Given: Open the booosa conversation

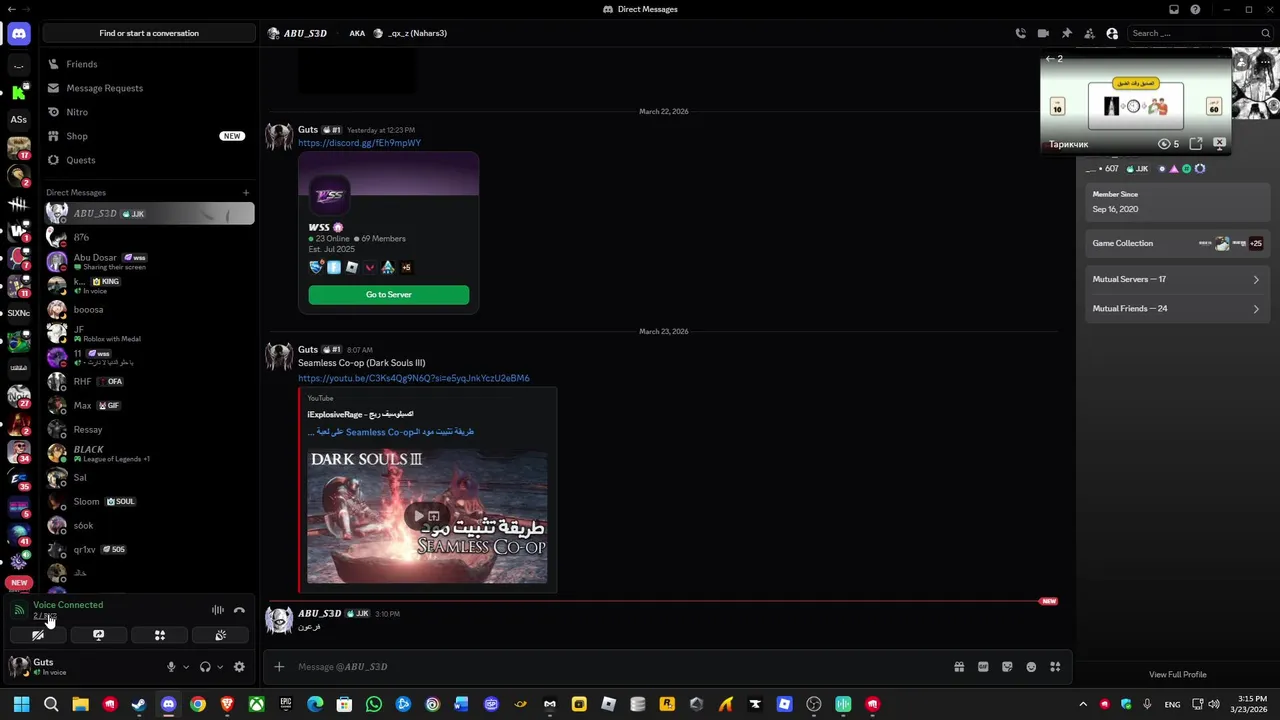Looking at the screenshot, I should [x=148, y=309].
